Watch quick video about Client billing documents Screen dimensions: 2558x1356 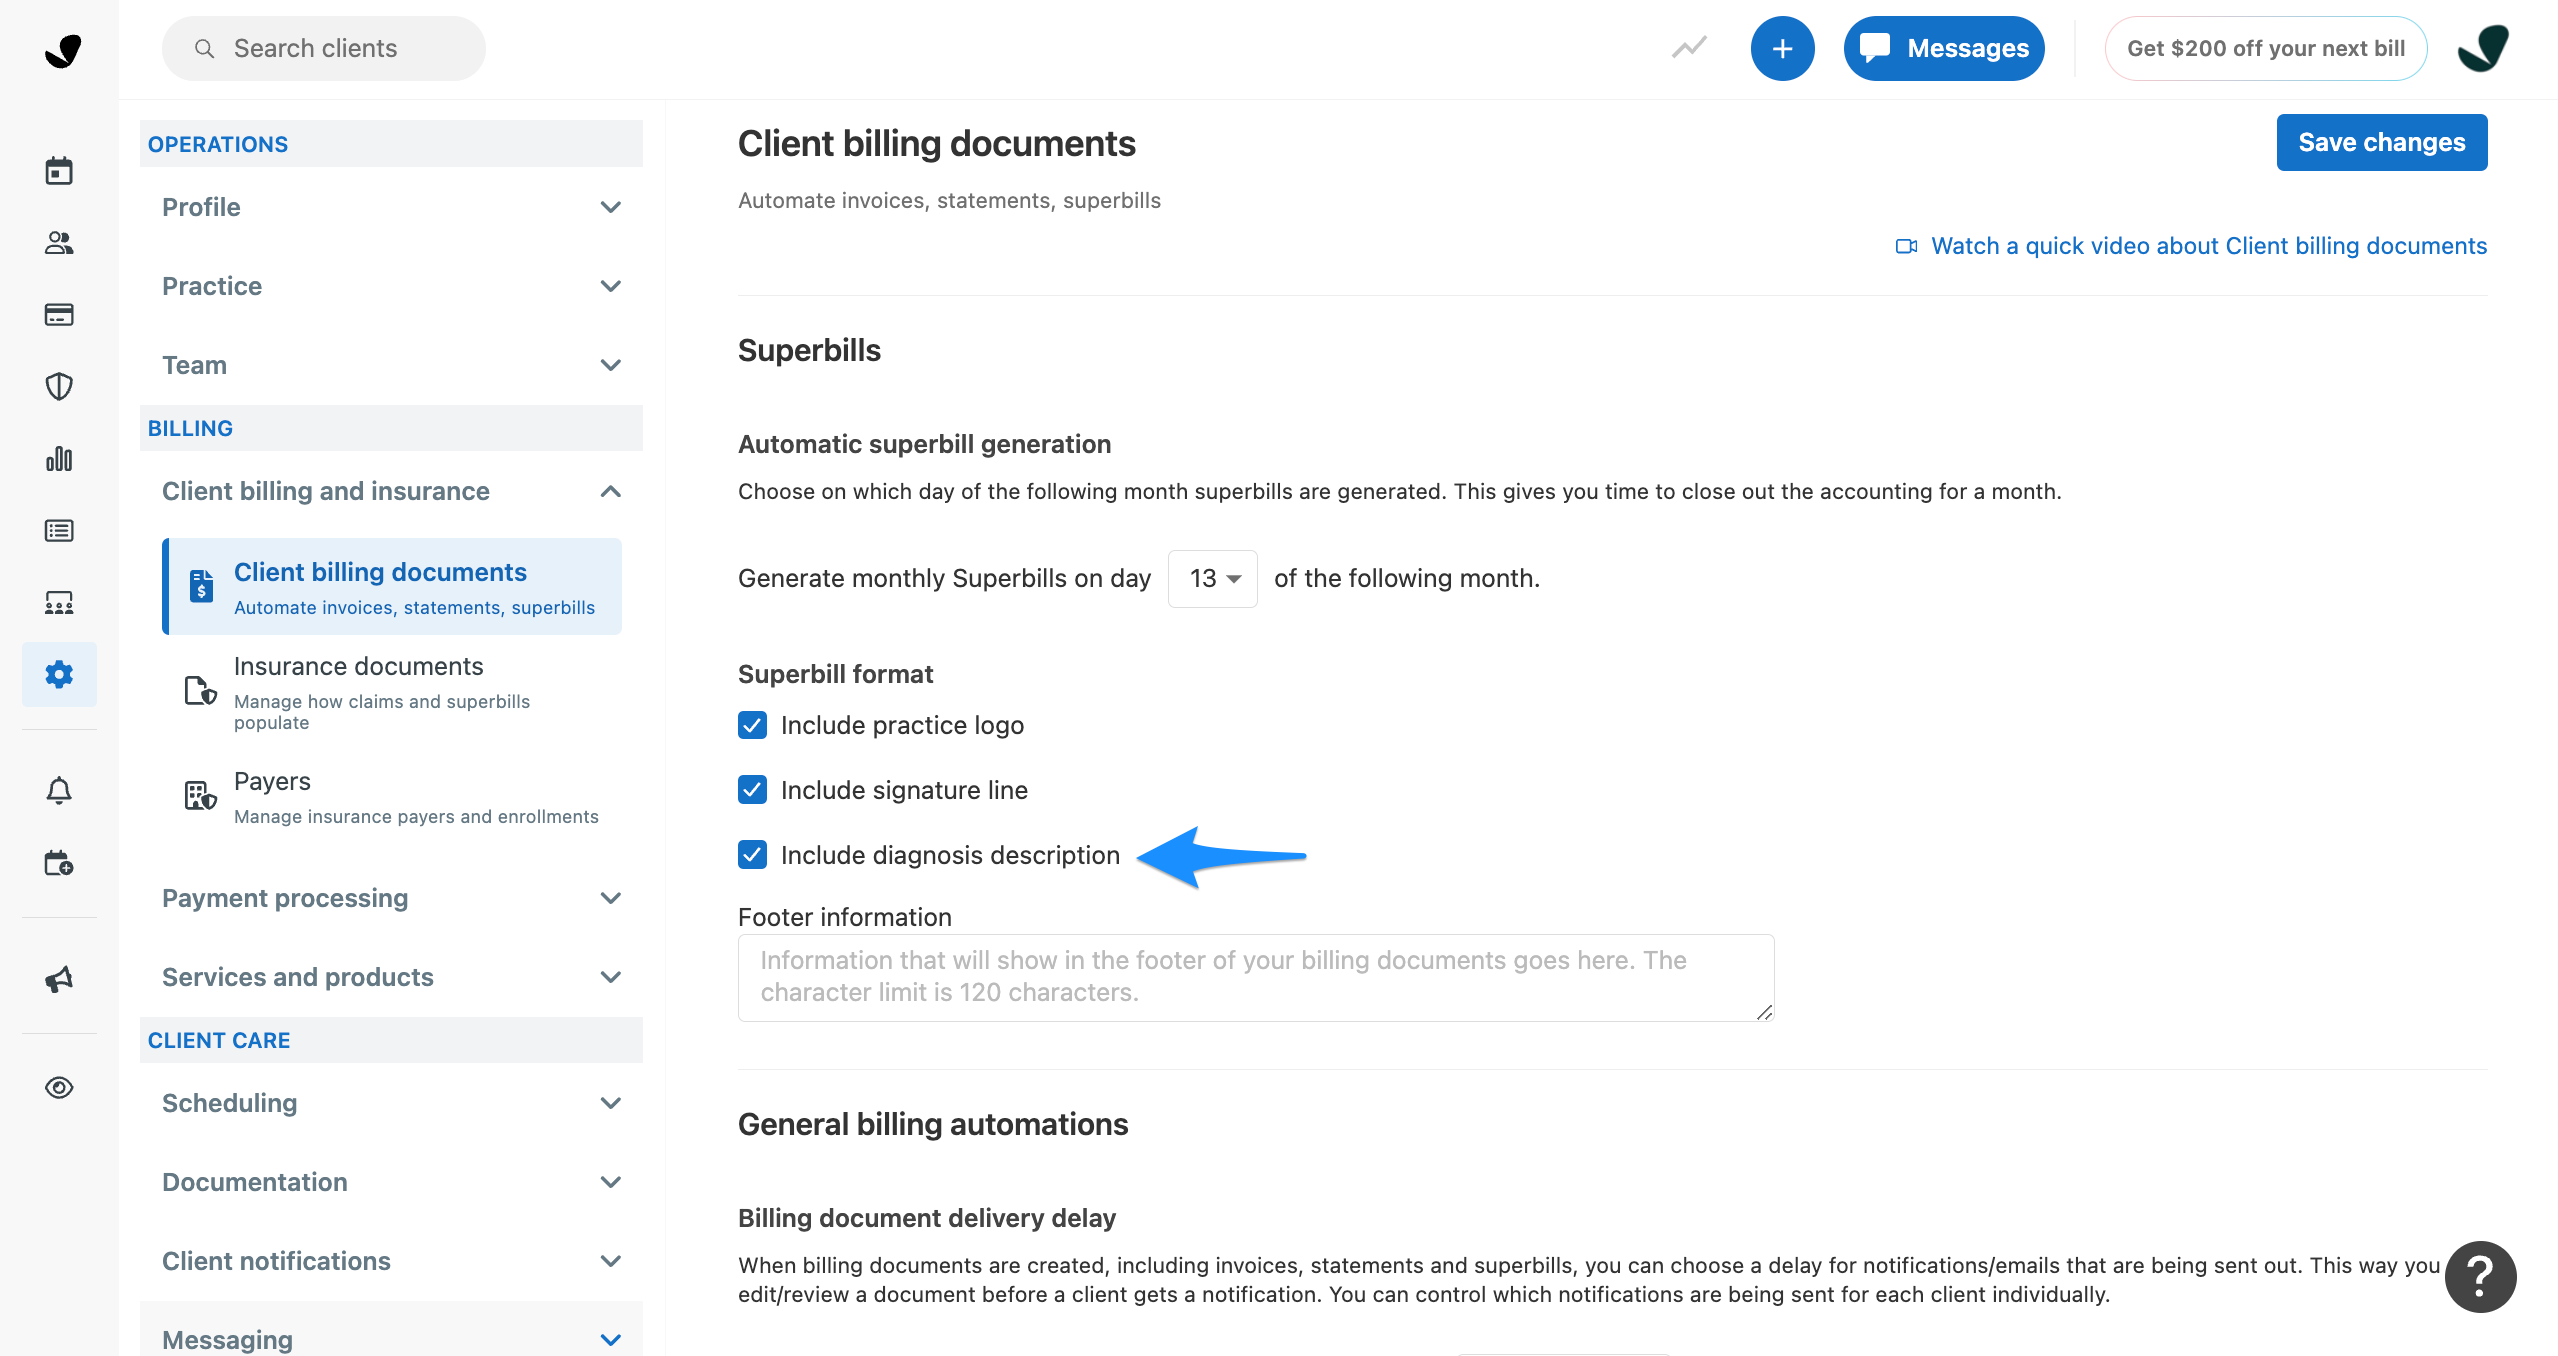coord(2208,246)
